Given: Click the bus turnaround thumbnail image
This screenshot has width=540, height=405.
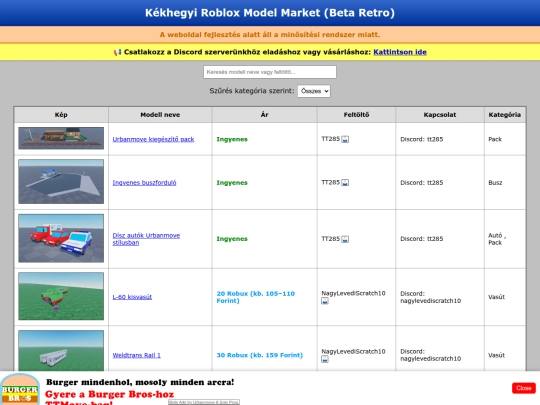Looking at the screenshot, I should click(61, 181).
